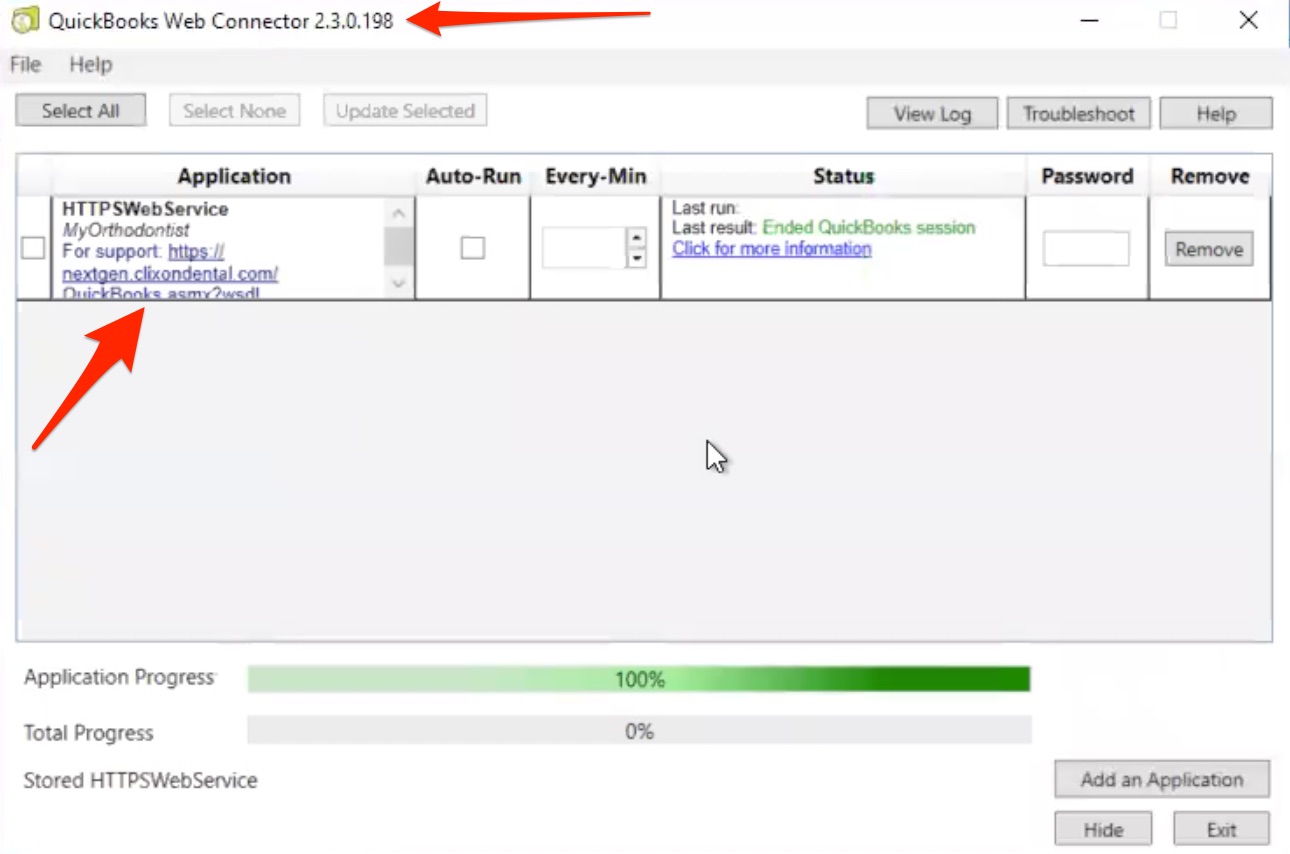Image resolution: width=1290 pixels, height=854 pixels.
Task: Close the Web Connector window
Action: [x=1248, y=20]
